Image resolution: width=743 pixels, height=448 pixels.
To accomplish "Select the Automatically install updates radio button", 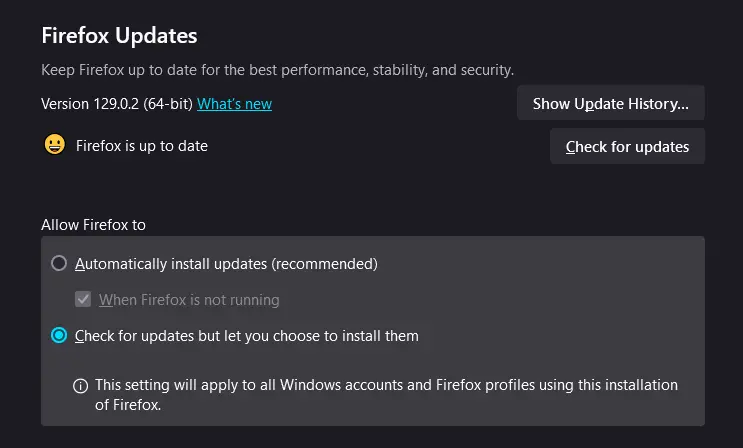I will pos(59,263).
